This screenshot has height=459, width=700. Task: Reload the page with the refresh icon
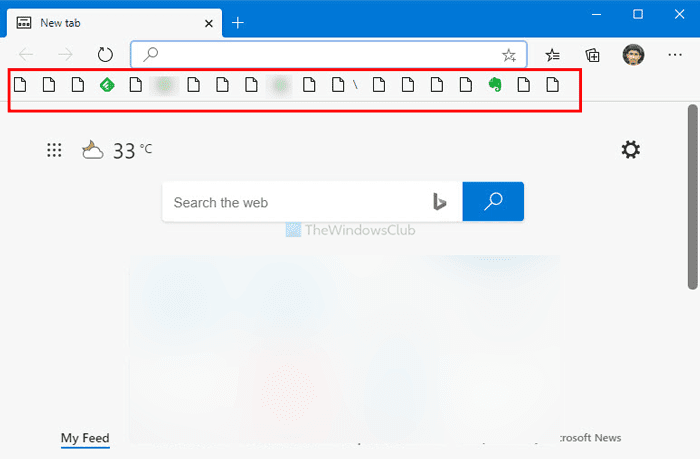105,54
